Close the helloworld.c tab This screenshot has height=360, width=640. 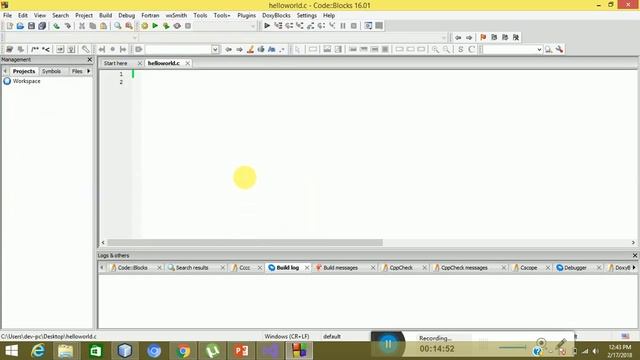[x=187, y=63]
